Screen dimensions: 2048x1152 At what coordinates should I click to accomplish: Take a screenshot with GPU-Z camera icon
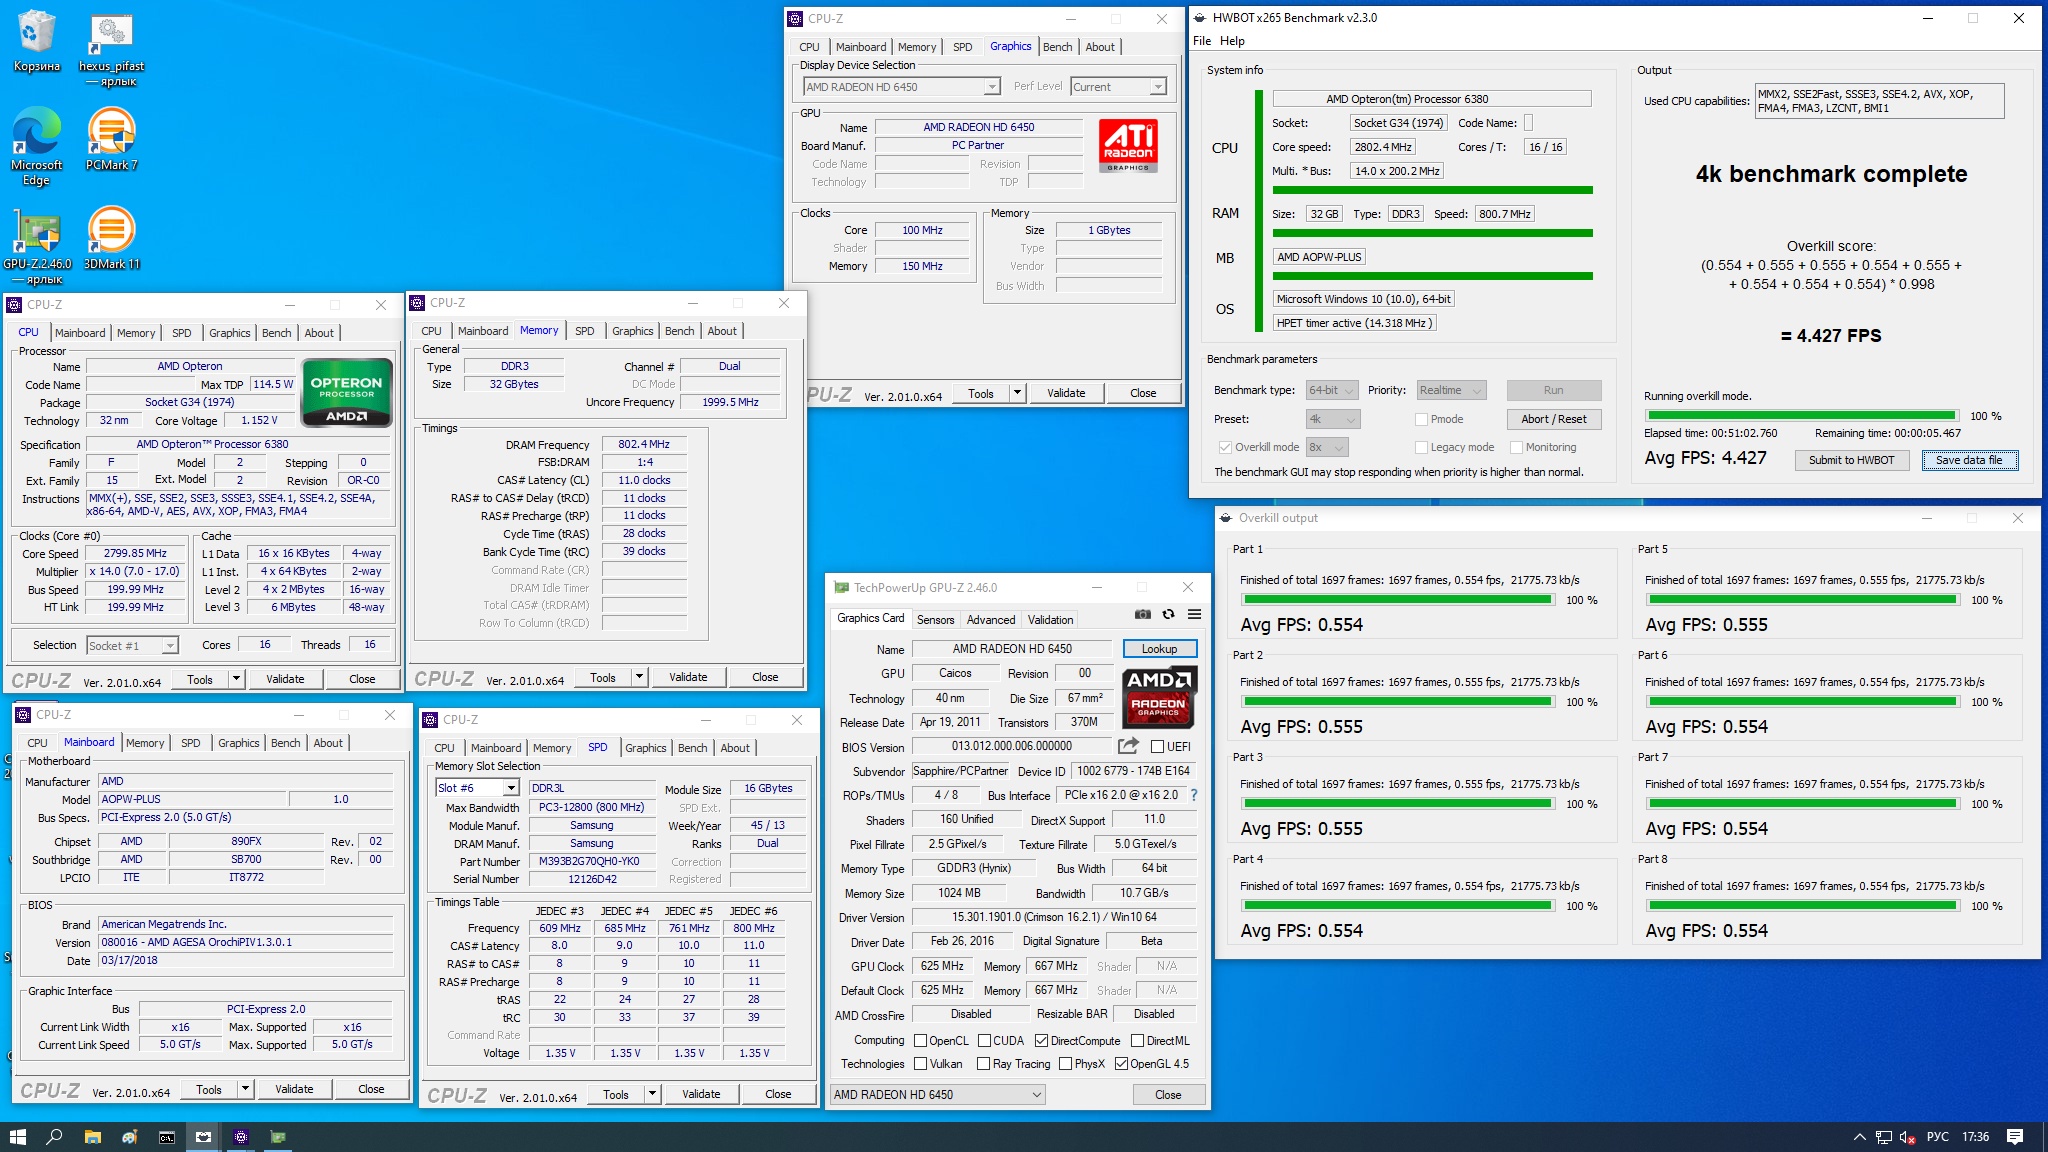(1143, 614)
